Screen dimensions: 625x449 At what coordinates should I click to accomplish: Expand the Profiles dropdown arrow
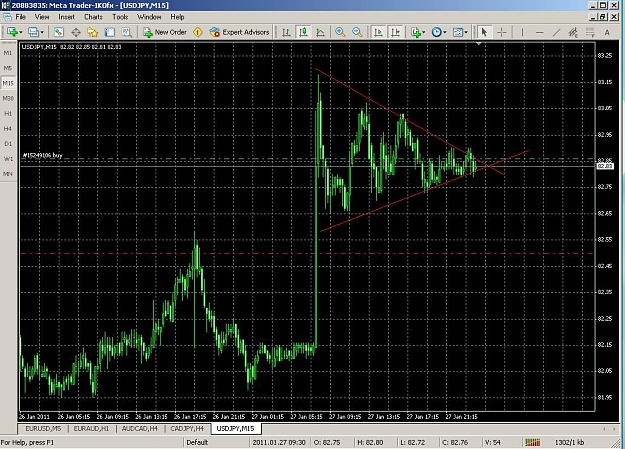click(42, 32)
